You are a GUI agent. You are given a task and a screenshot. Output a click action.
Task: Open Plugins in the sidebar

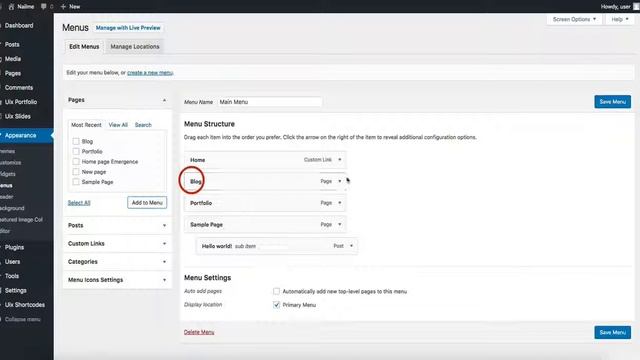(14, 247)
